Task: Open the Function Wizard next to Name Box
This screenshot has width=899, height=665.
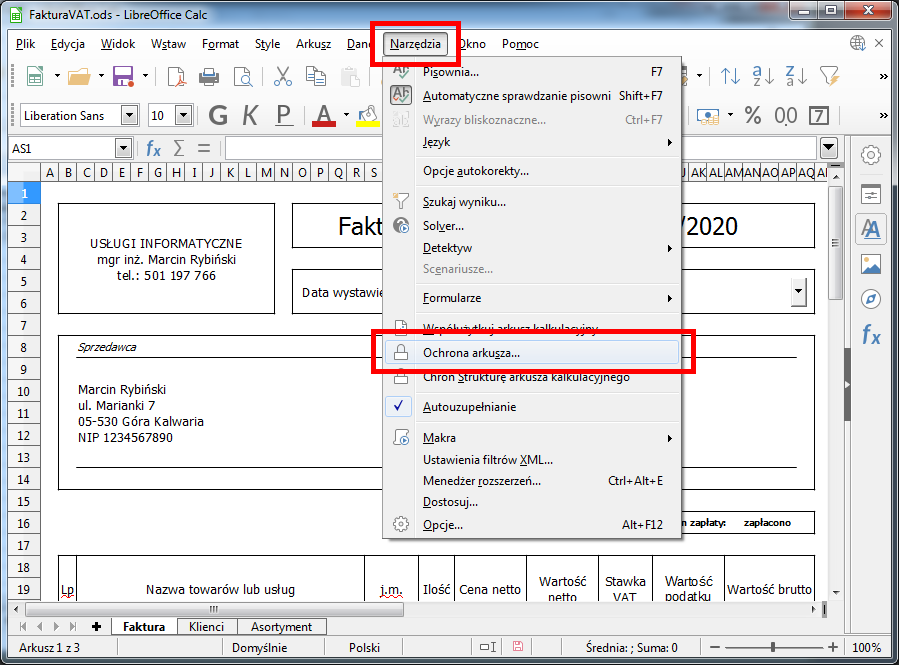Action: (153, 149)
